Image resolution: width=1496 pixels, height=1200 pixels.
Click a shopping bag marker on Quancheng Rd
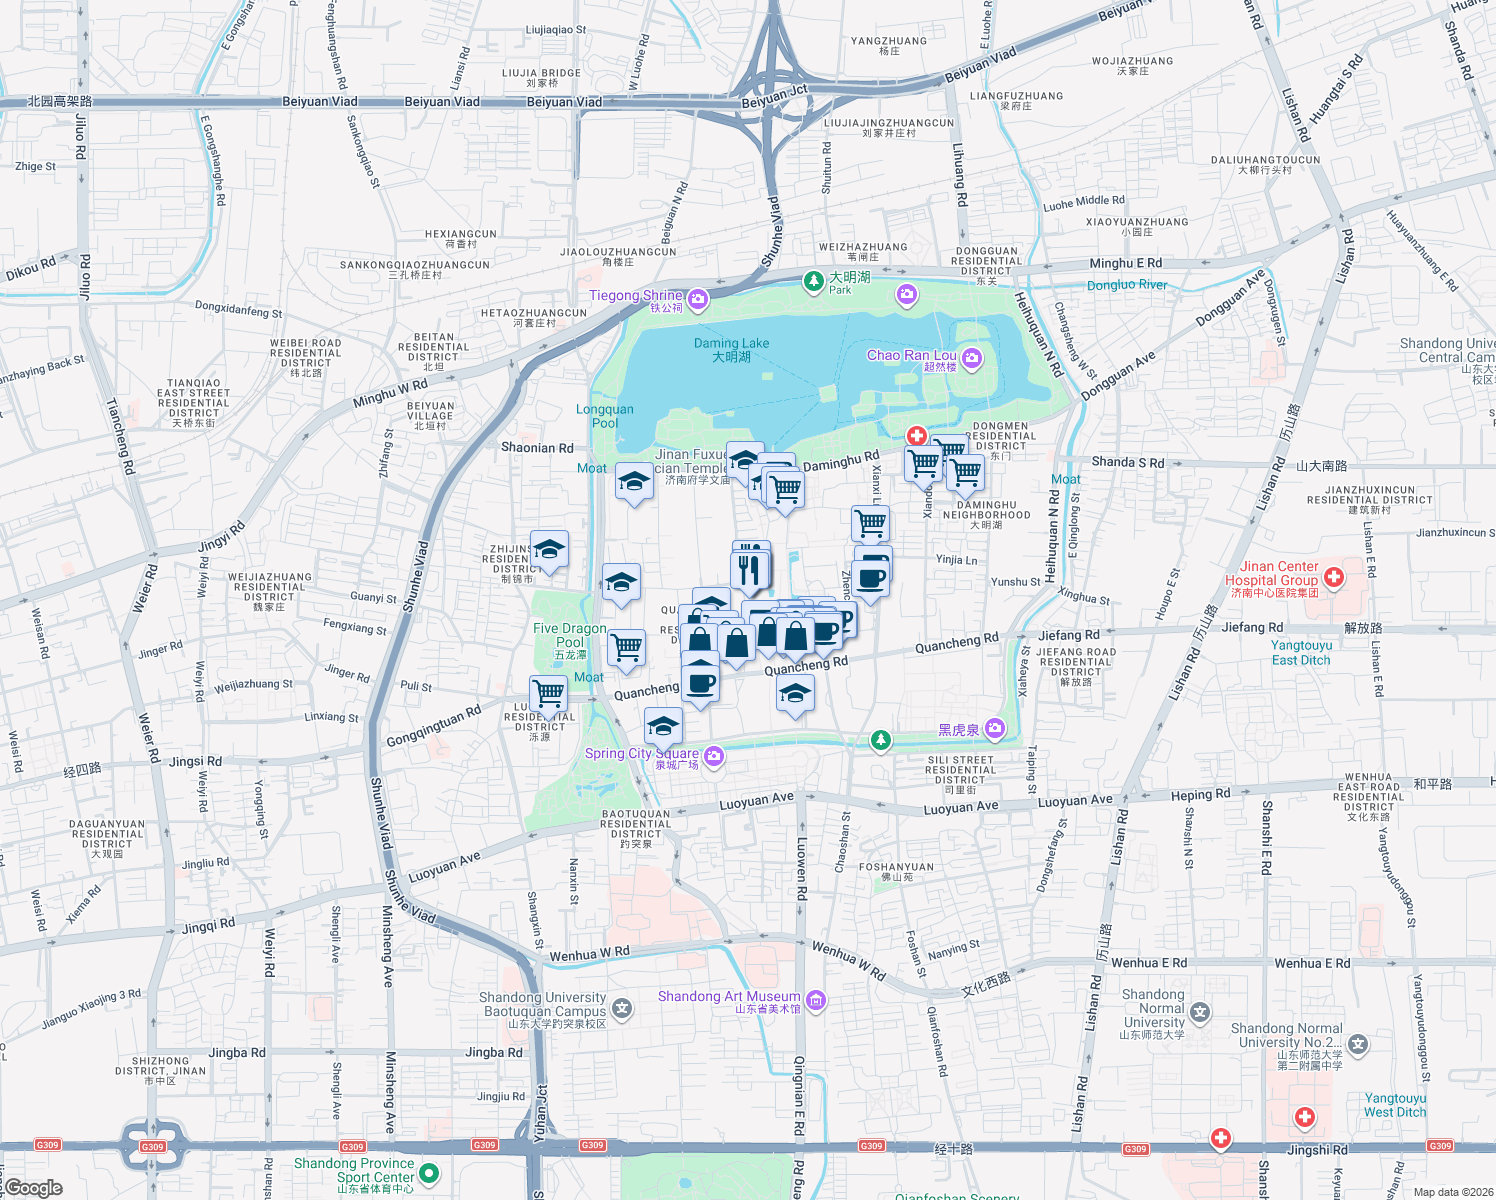click(795, 638)
